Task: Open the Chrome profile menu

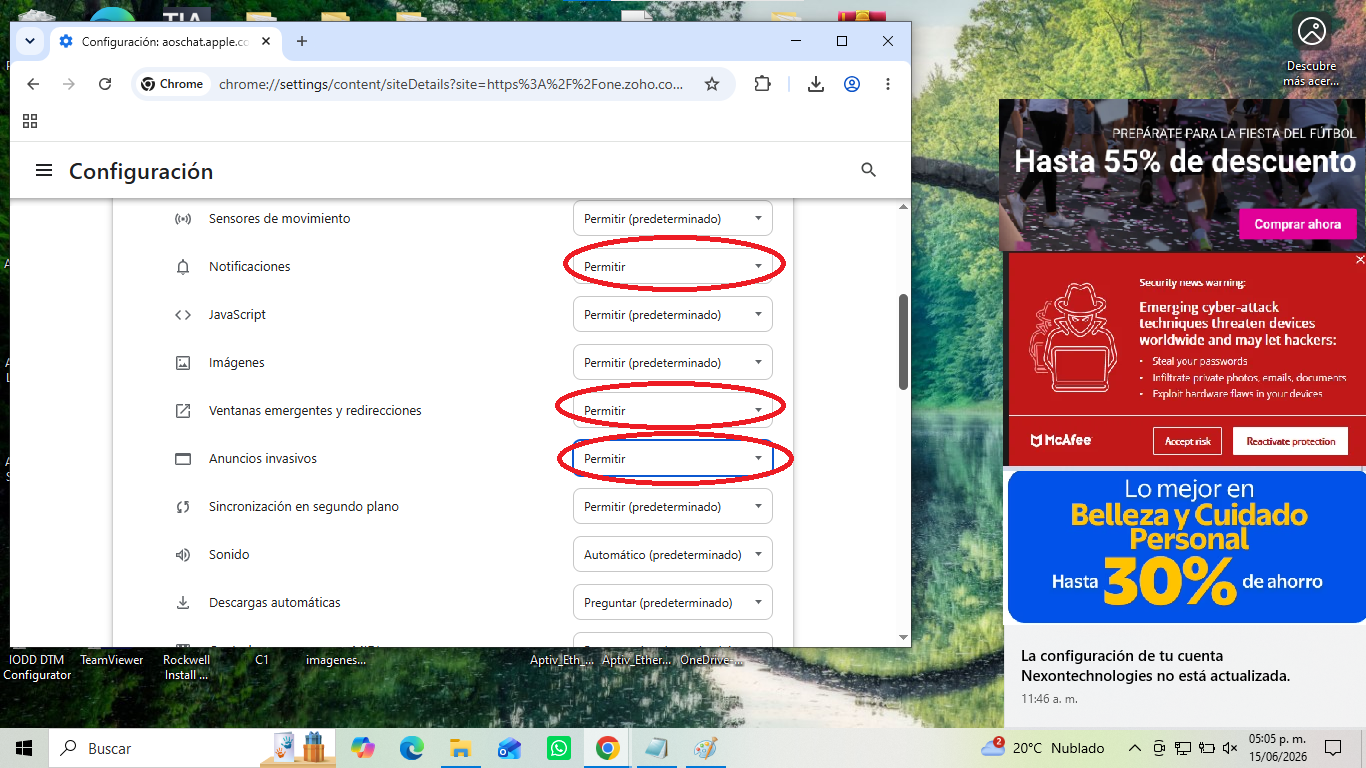Action: 852,84
